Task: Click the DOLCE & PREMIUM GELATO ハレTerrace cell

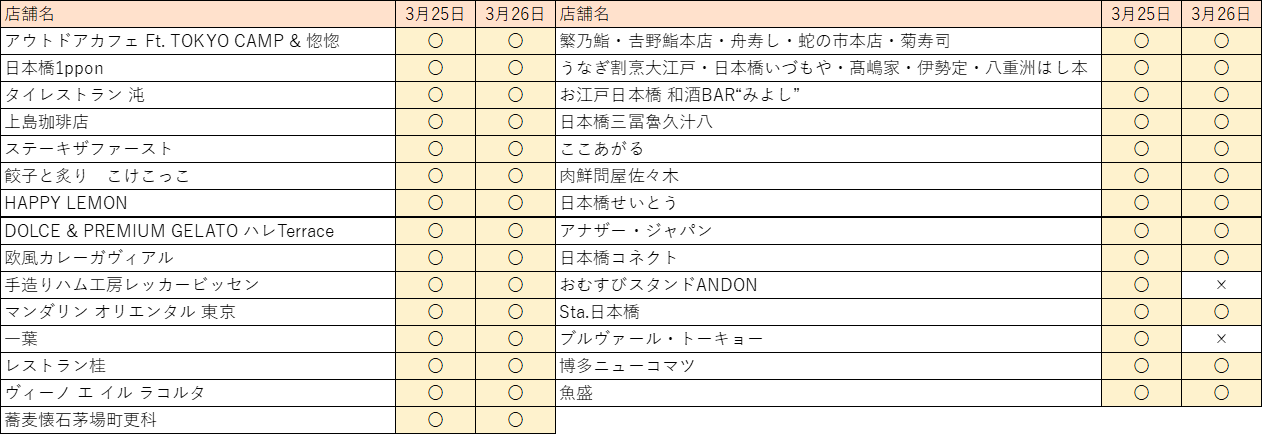Action: 199,231
